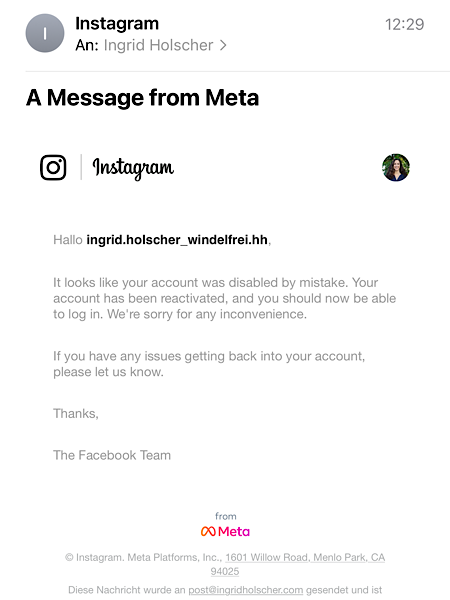450x600 pixels.
Task: Tap the 'from' label above Meta
Action: 226,516
